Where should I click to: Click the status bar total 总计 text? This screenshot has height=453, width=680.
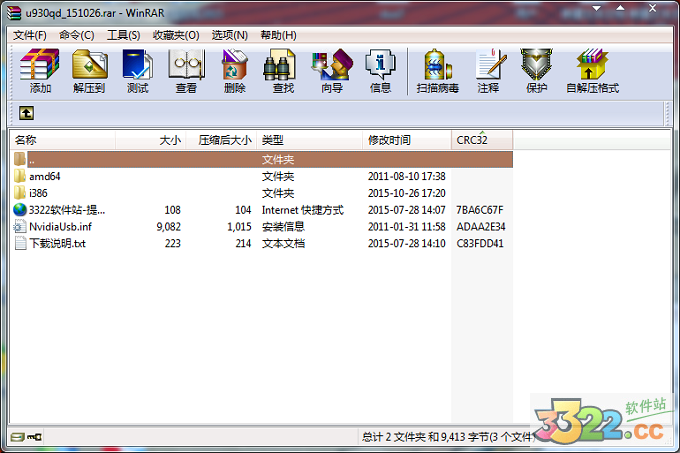point(448,437)
